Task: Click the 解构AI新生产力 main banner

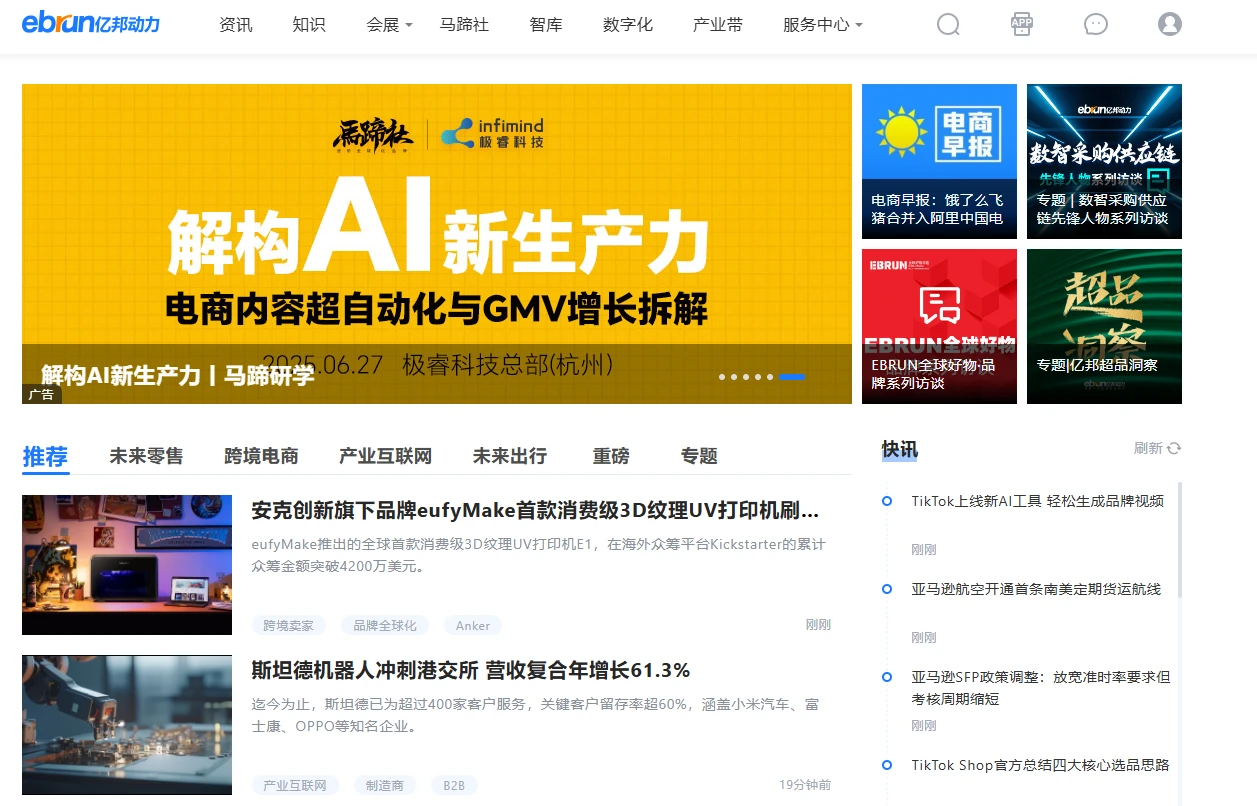Action: 437,244
